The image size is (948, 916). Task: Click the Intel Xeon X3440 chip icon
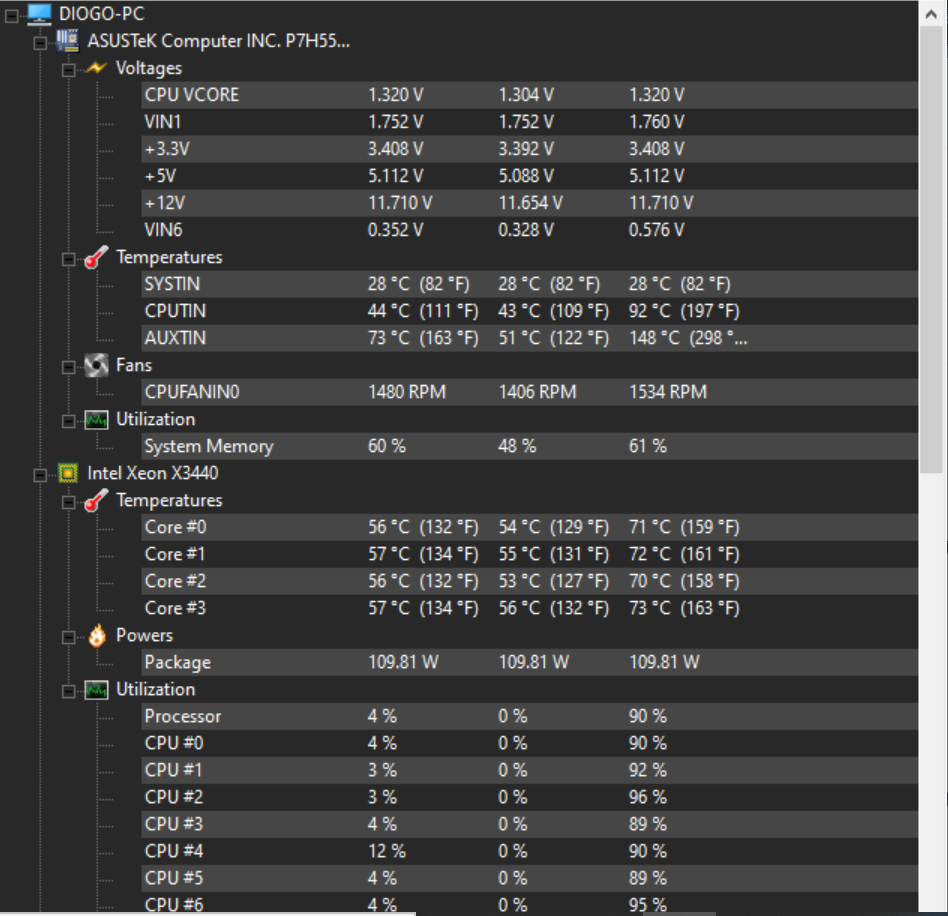tap(68, 473)
